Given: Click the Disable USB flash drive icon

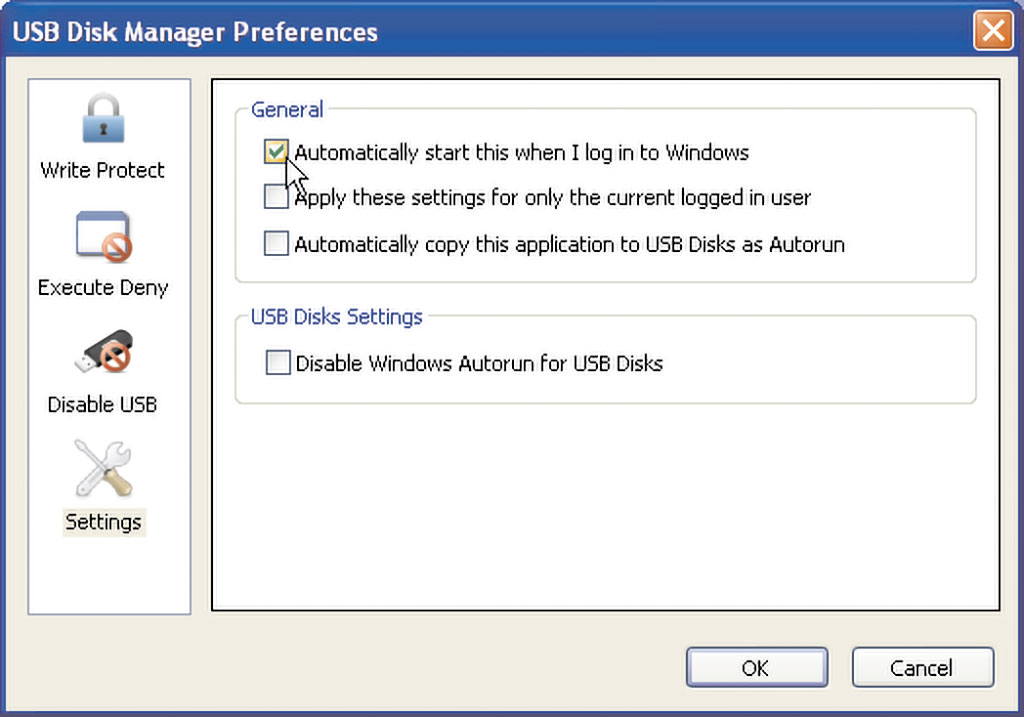Looking at the screenshot, I should [x=104, y=352].
